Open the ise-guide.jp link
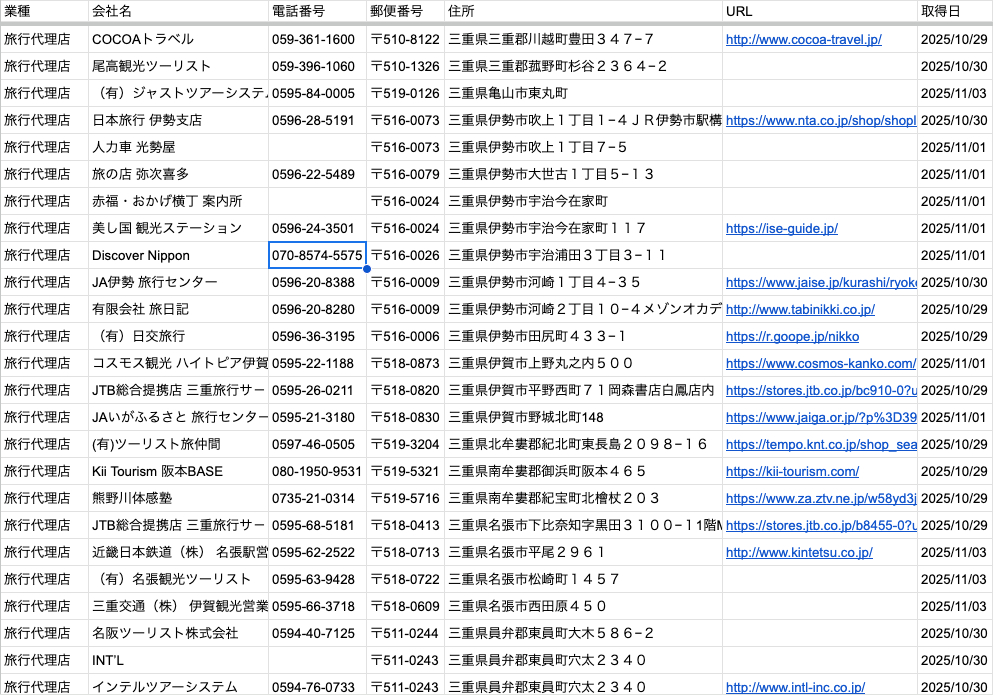This screenshot has height=695, width=993. point(781,228)
